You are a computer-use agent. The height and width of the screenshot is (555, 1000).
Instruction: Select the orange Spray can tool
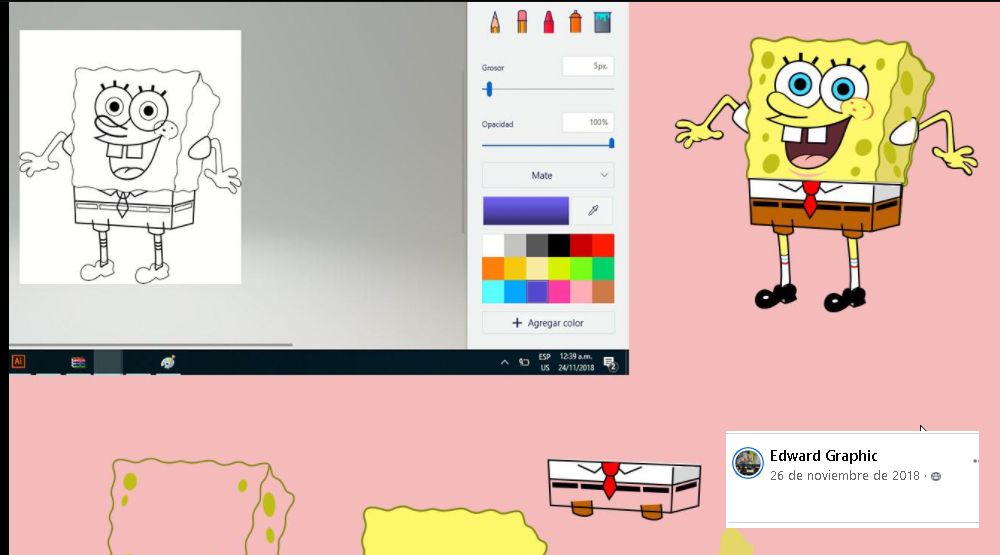575,22
